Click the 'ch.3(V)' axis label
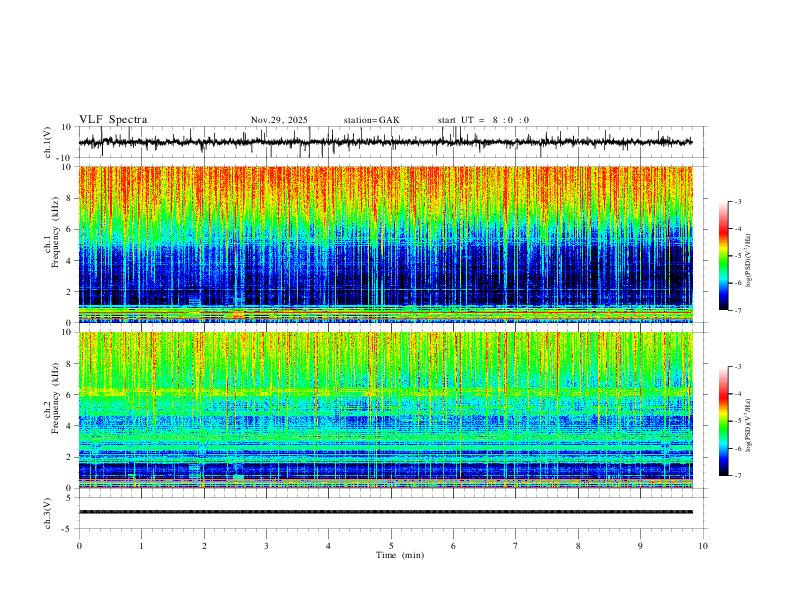792x612 pixels. 49,513
